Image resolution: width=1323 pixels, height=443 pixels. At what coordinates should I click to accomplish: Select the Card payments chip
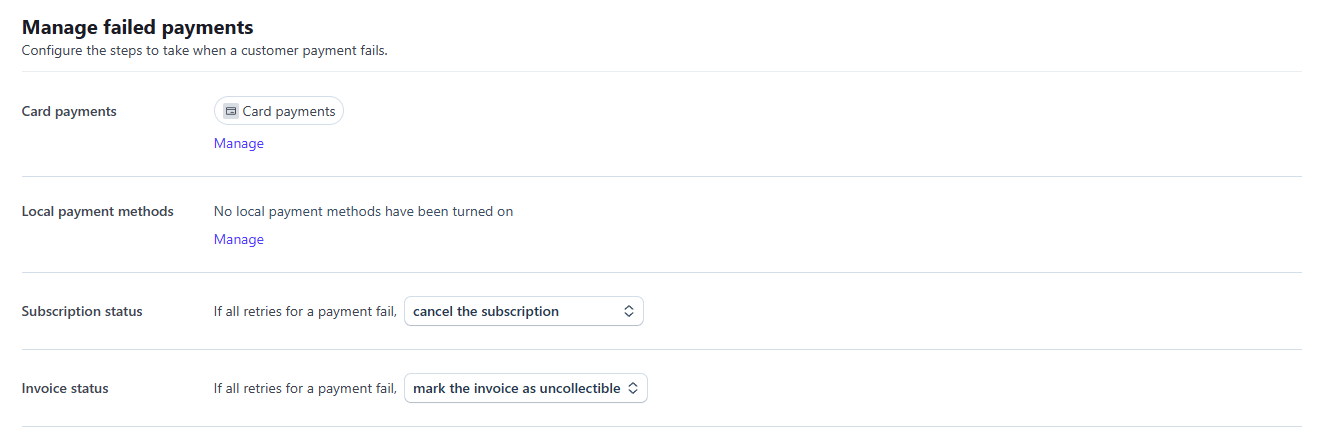click(279, 111)
